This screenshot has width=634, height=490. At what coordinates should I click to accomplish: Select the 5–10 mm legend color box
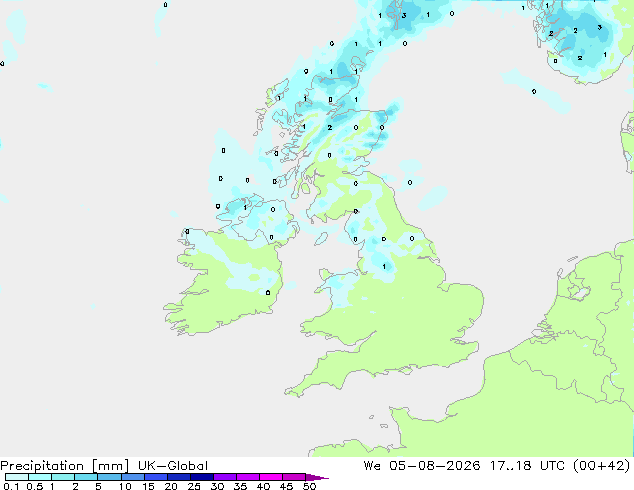tap(109, 477)
